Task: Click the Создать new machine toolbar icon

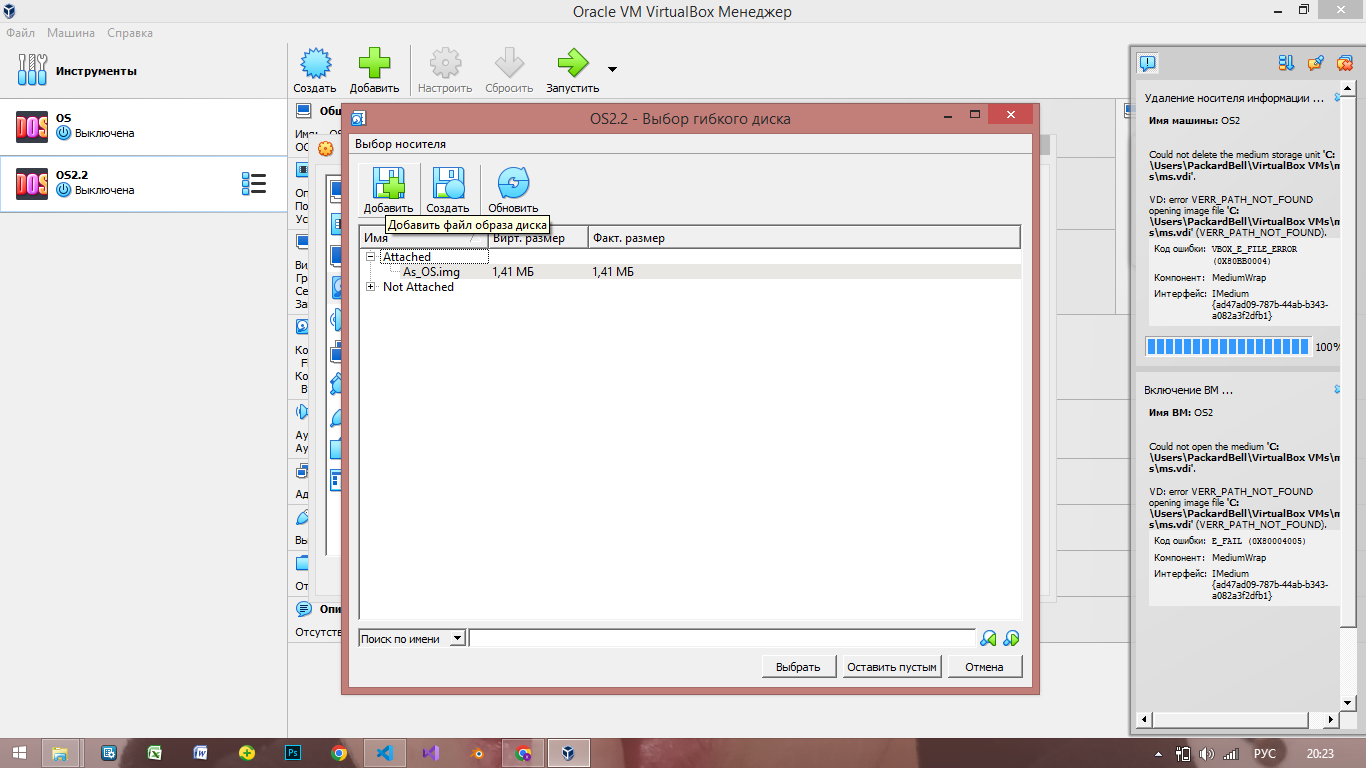Action: coord(315,64)
